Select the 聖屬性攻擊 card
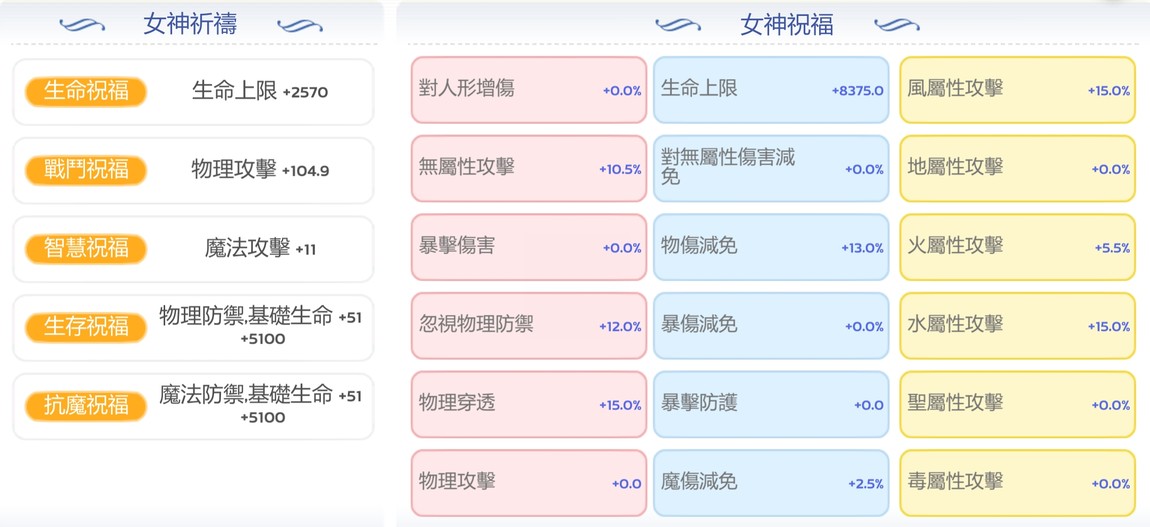 (1017, 404)
